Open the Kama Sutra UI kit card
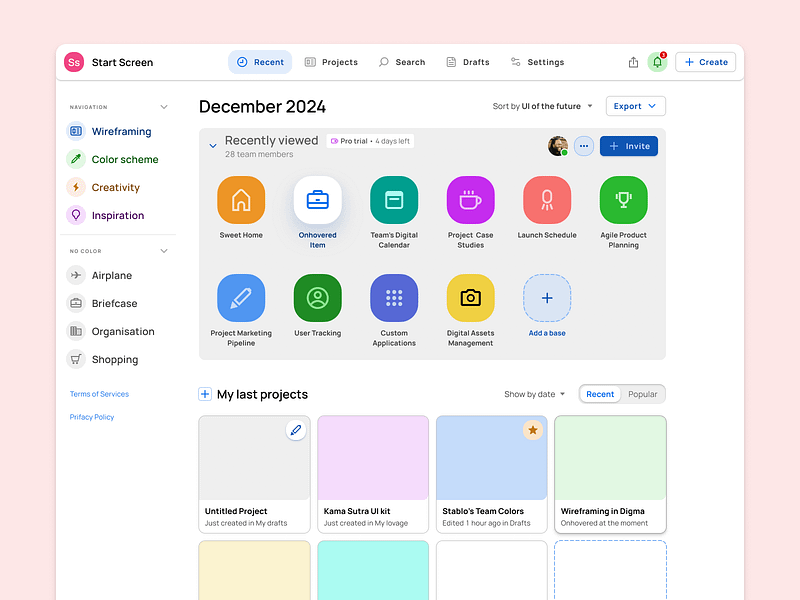The width and height of the screenshot is (800, 600). pos(373,474)
